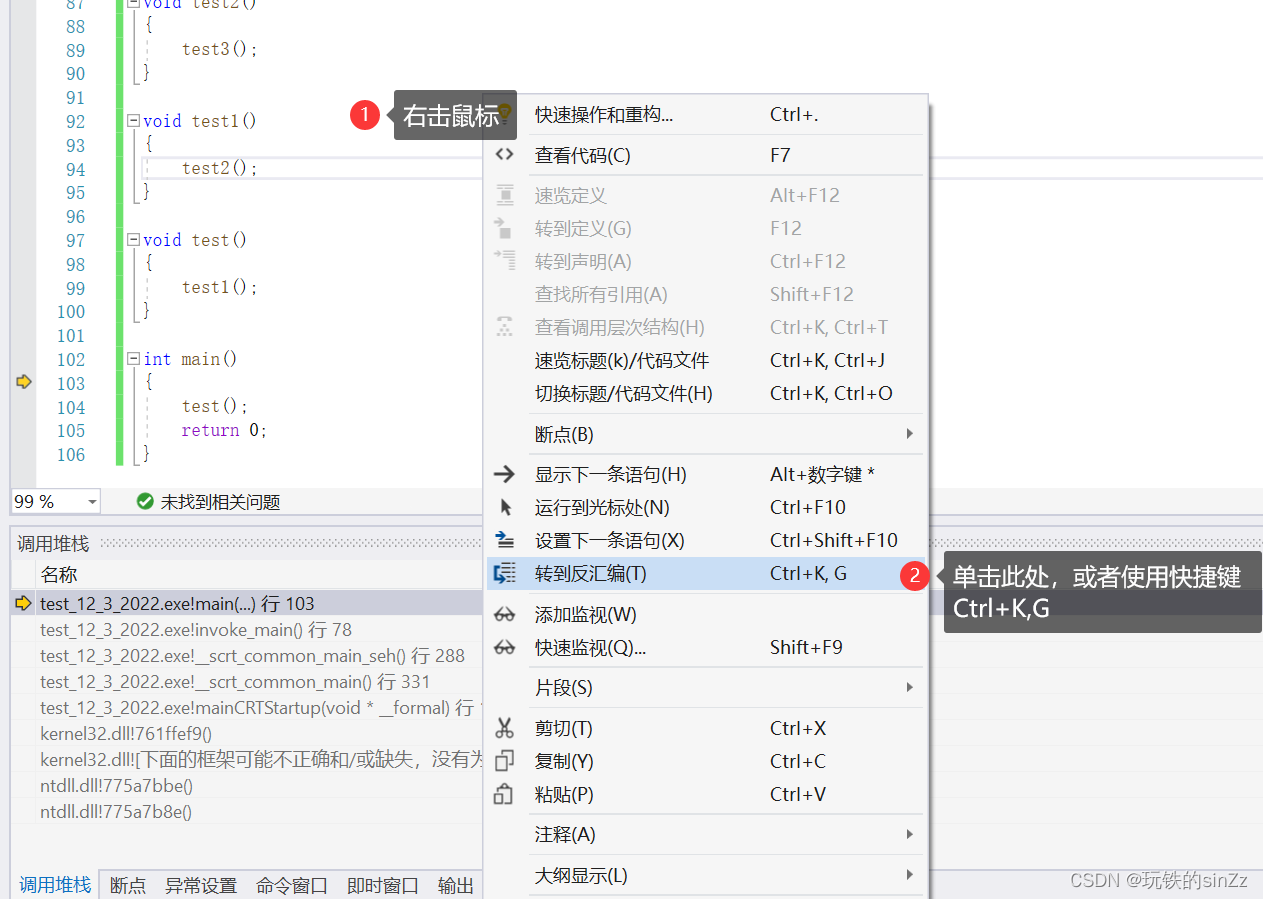Click the Cut scissors icon
The image size is (1263, 899).
505,728
